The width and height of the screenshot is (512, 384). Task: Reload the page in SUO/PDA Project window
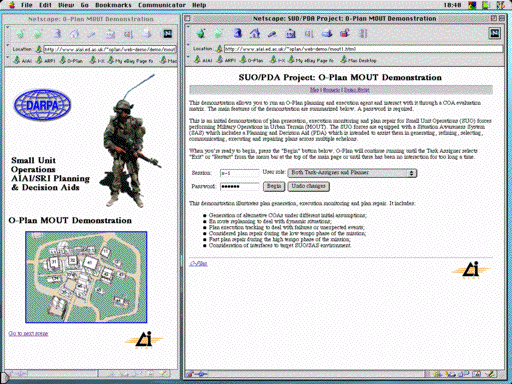(x=237, y=33)
